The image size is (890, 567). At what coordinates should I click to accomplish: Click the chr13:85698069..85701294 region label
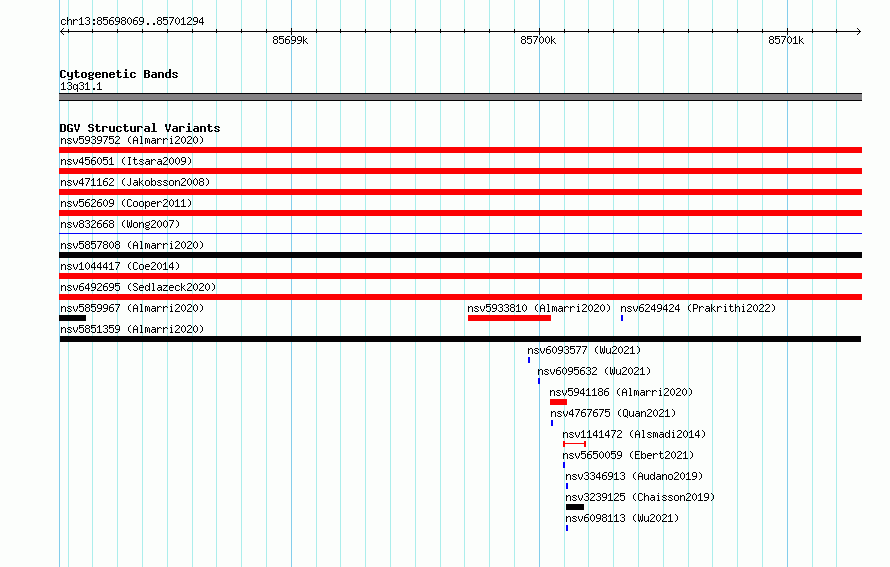(x=132, y=21)
